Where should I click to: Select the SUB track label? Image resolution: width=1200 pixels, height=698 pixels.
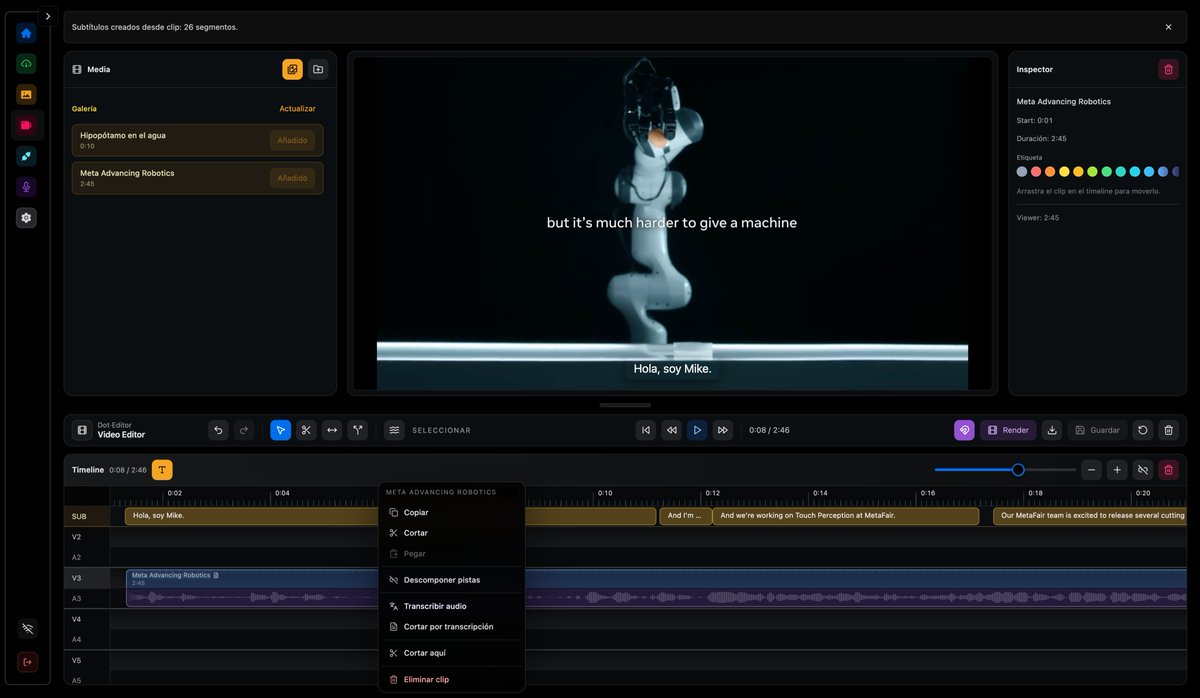click(x=86, y=516)
